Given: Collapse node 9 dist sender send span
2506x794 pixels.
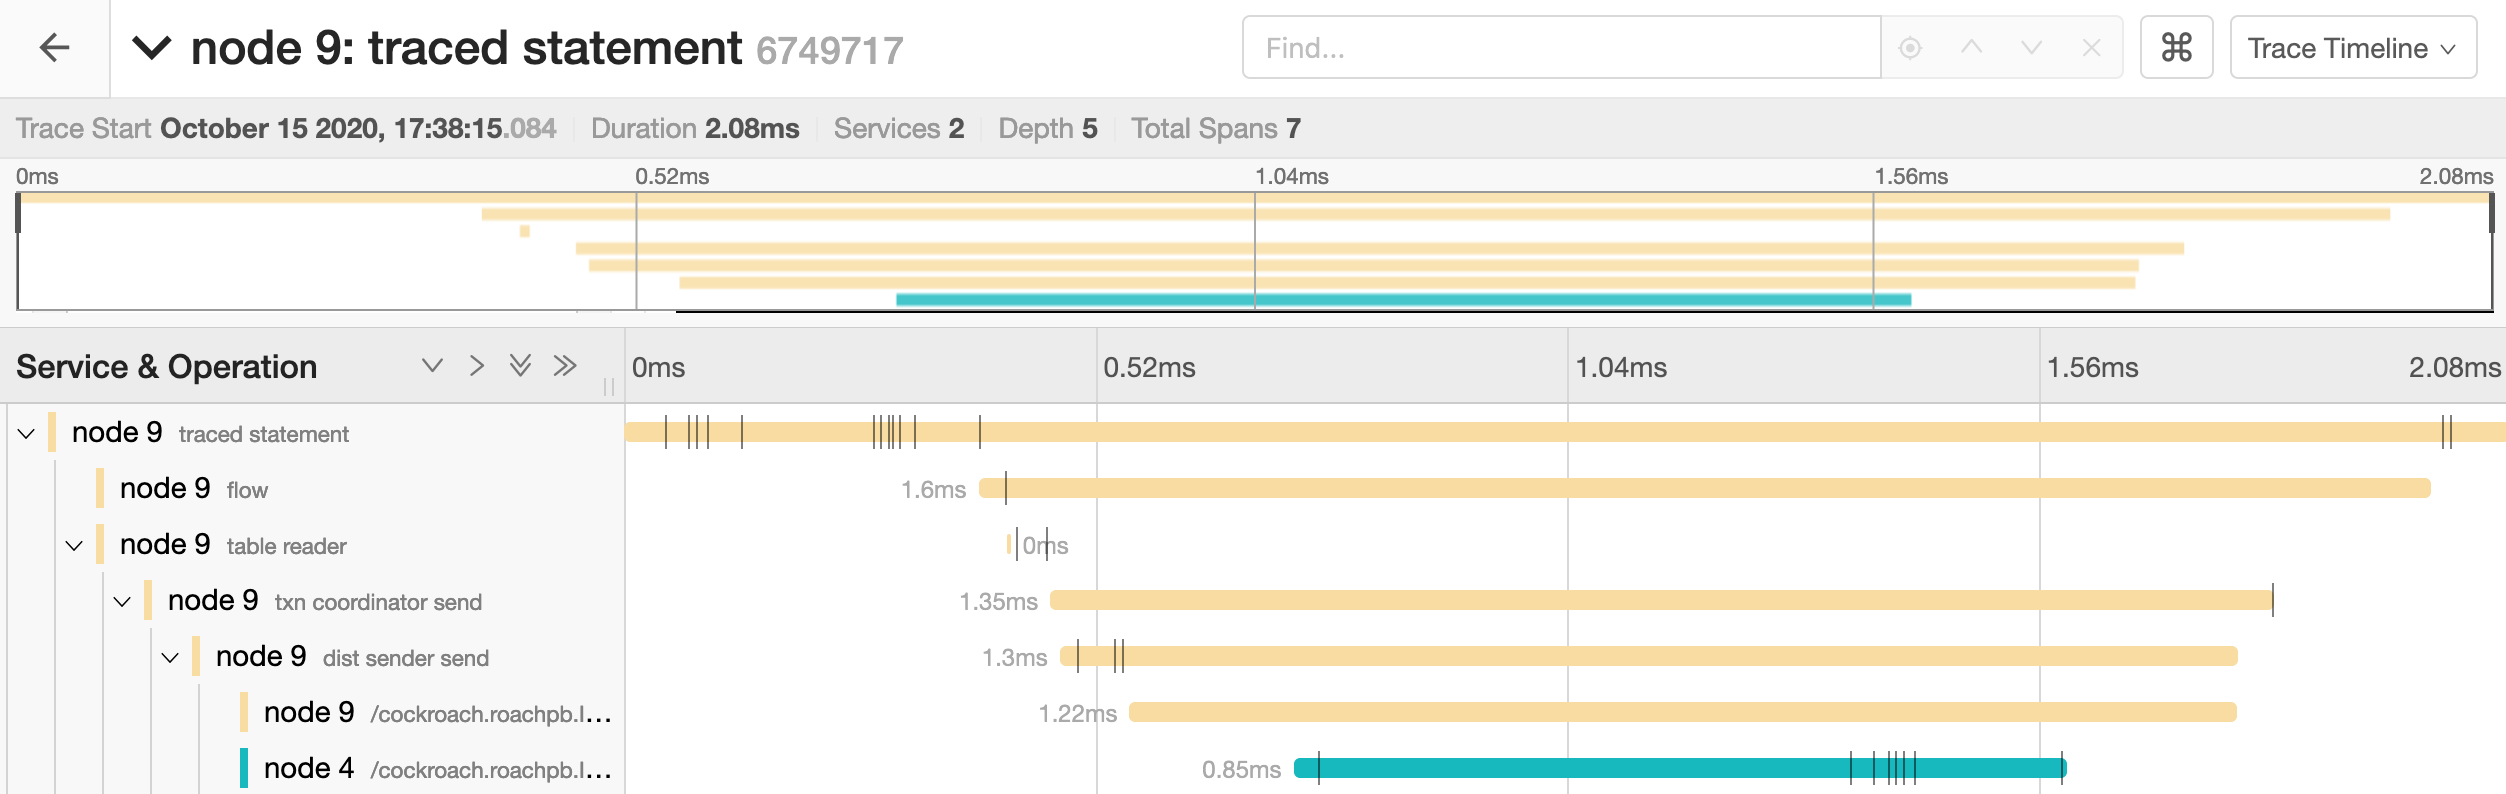Looking at the screenshot, I should (170, 657).
